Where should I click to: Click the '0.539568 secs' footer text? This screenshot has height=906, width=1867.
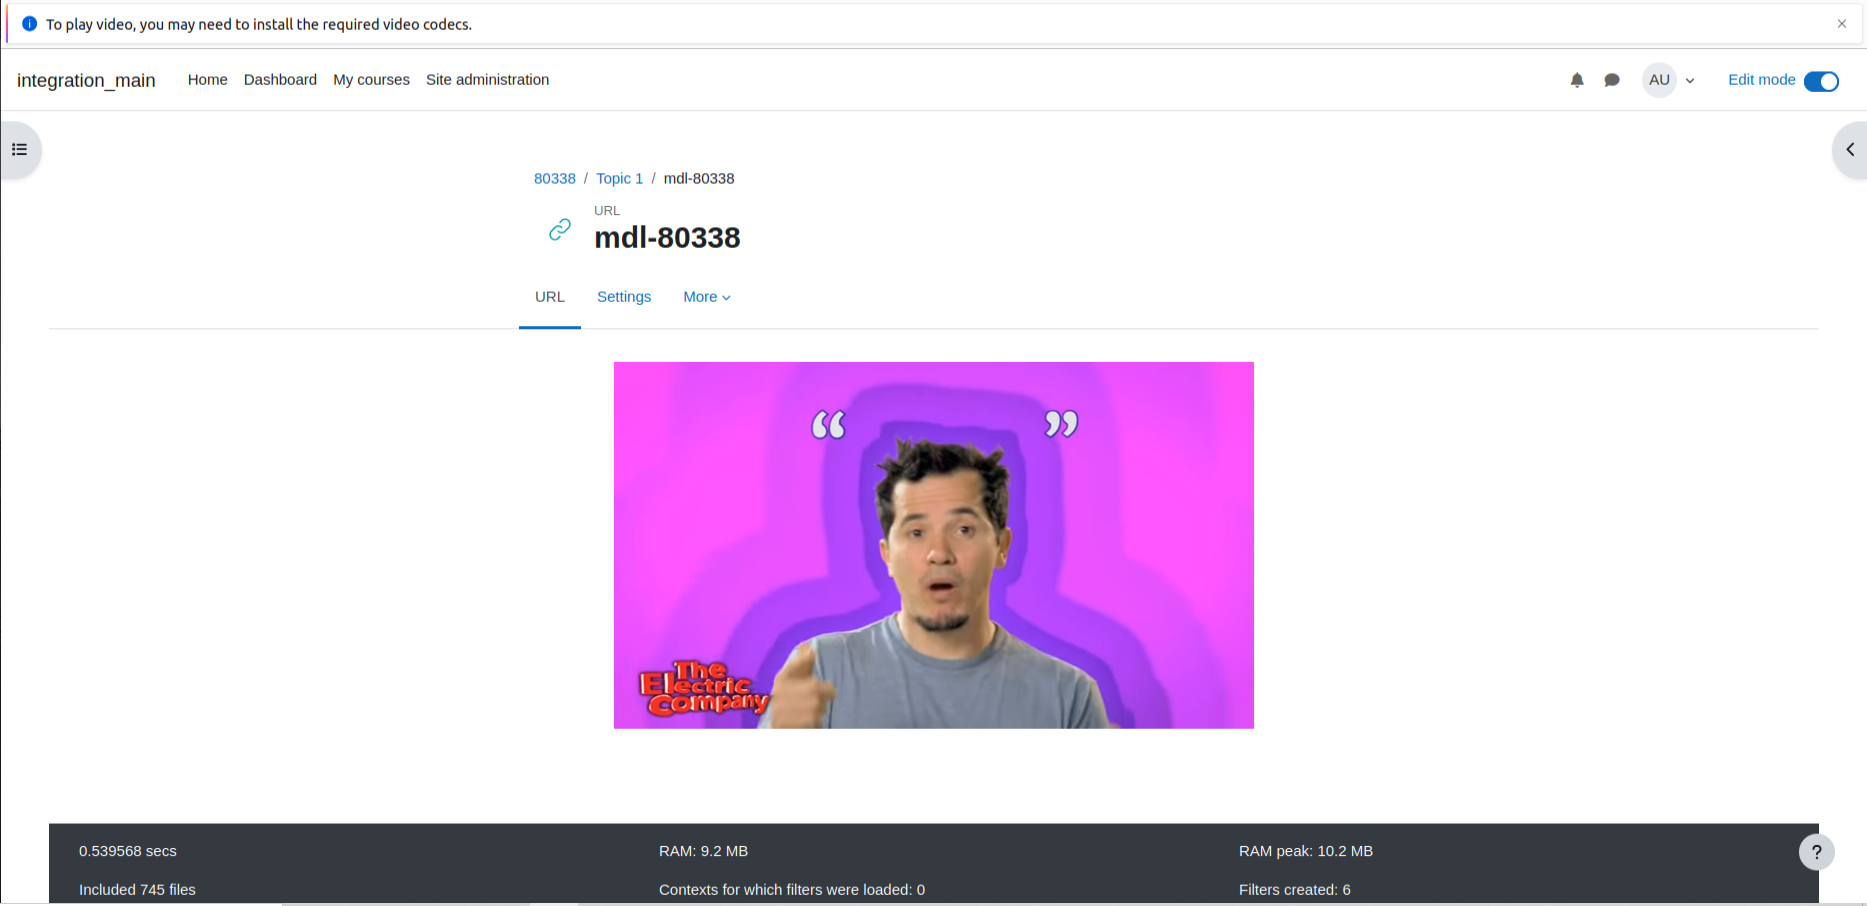pyautogui.click(x=128, y=851)
